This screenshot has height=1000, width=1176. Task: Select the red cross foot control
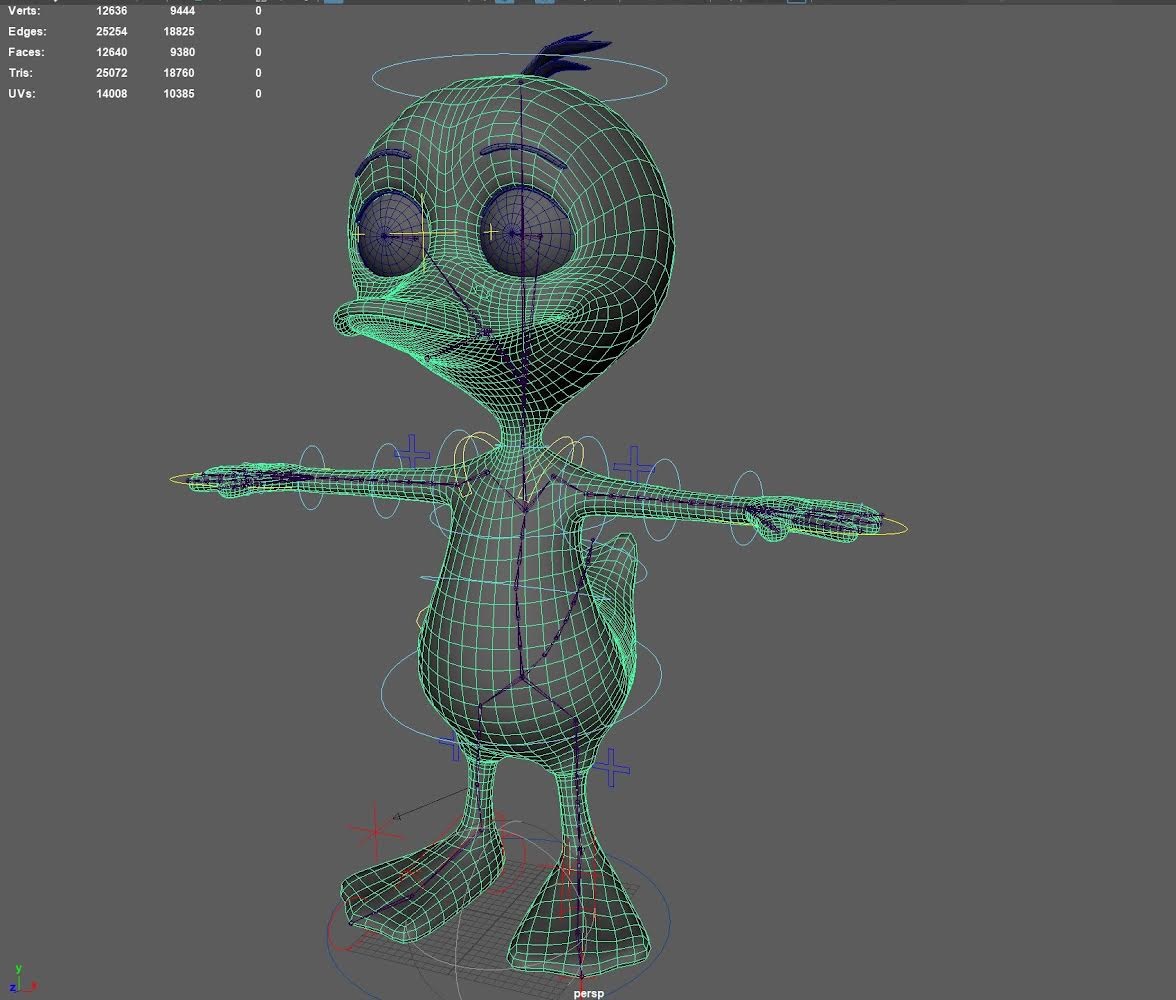pyautogui.click(x=375, y=829)
